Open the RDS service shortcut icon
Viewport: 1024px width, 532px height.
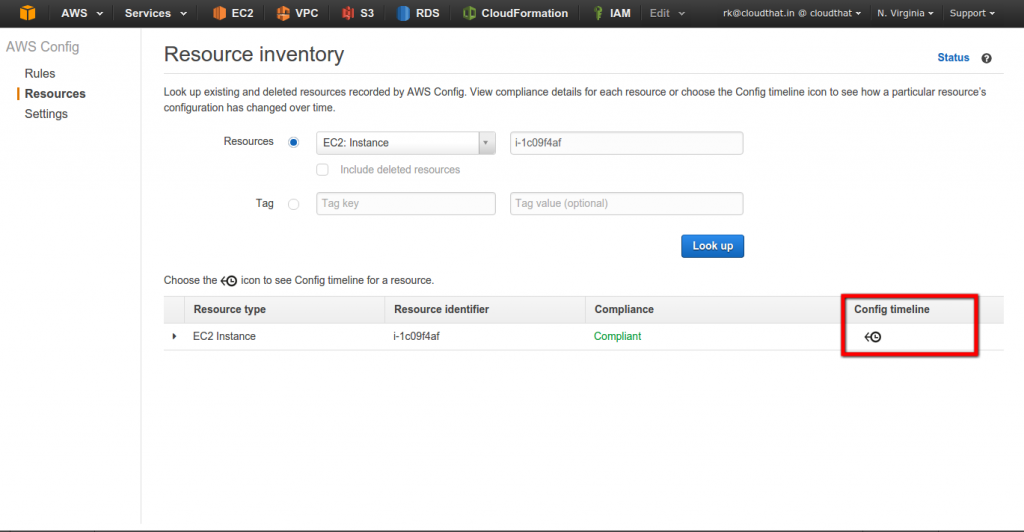403,13
